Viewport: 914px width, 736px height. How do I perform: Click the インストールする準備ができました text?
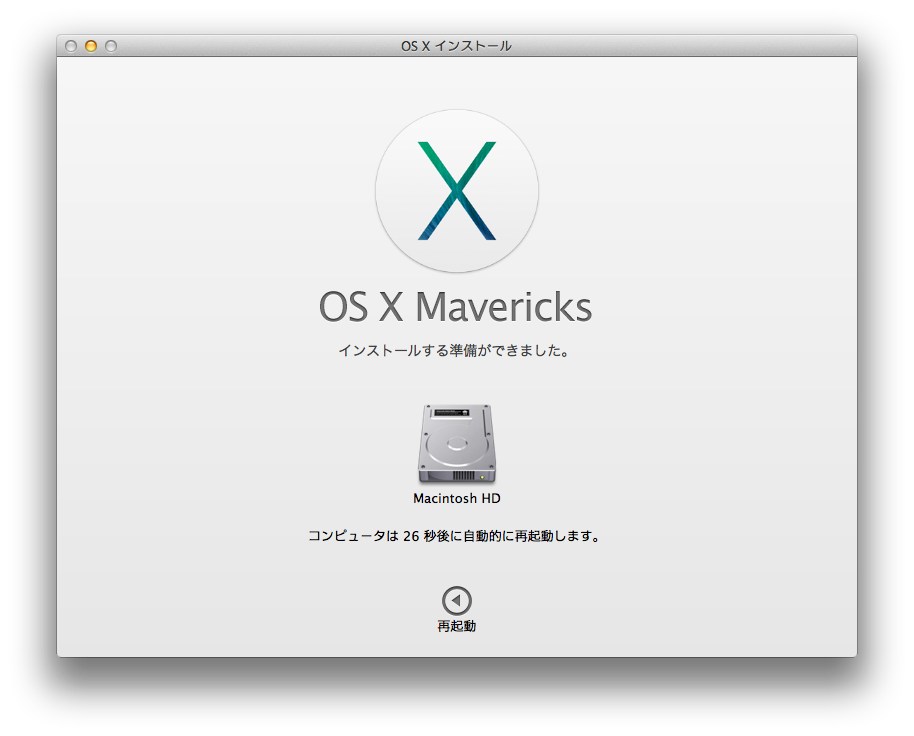click(454, 350)
